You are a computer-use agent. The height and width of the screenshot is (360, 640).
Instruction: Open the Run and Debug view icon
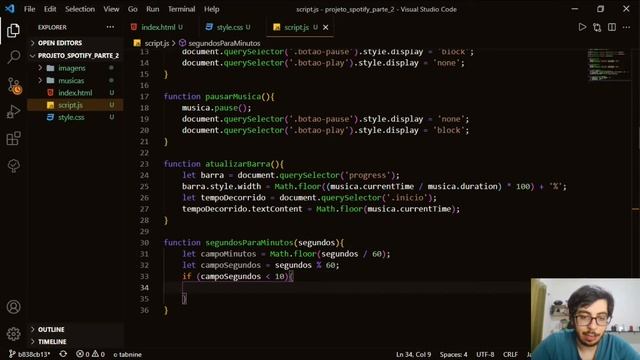tap(13, 111)
